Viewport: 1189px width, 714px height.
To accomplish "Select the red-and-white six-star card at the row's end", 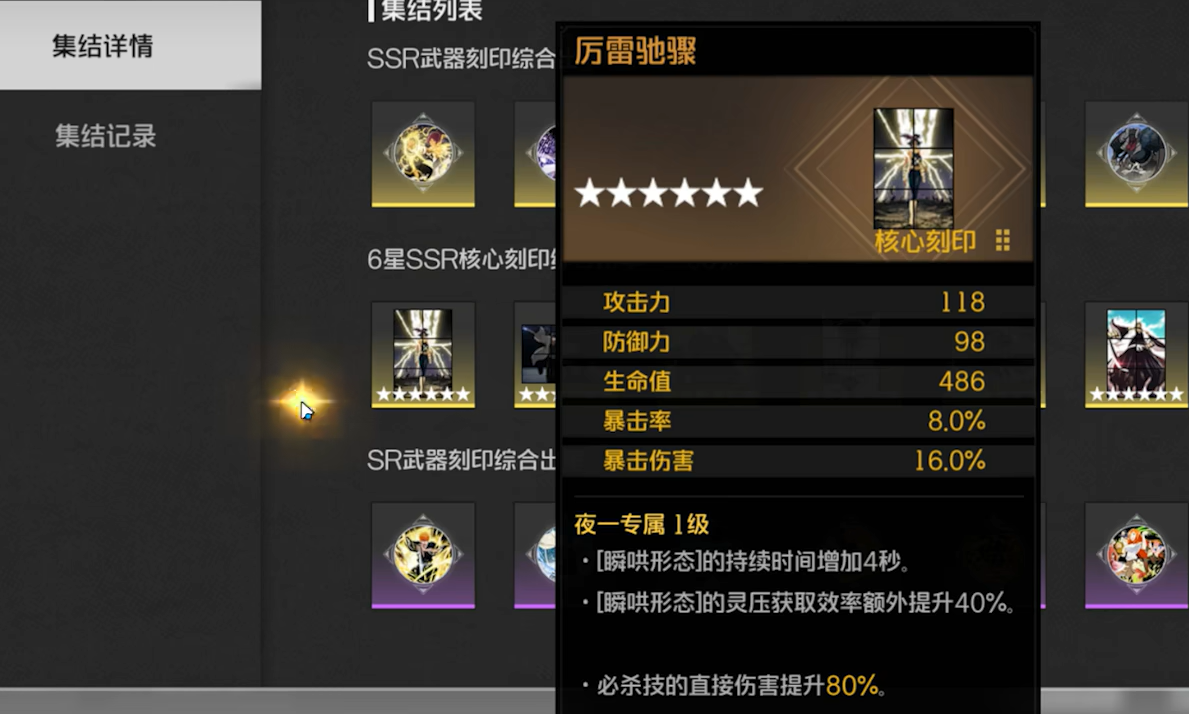I will tap(1136, 355).
